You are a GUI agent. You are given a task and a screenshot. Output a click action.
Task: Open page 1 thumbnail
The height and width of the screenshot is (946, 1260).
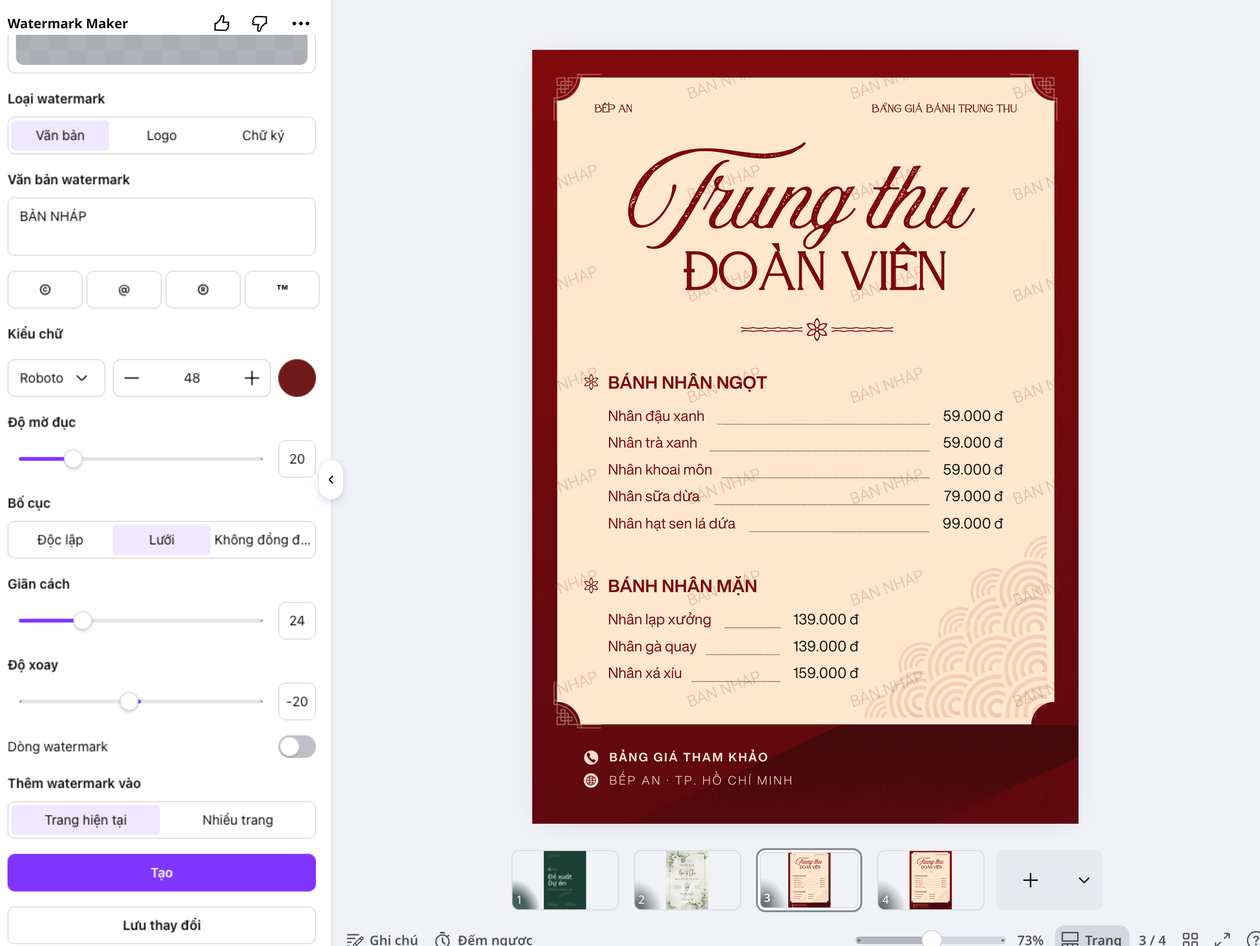(565, 880)
